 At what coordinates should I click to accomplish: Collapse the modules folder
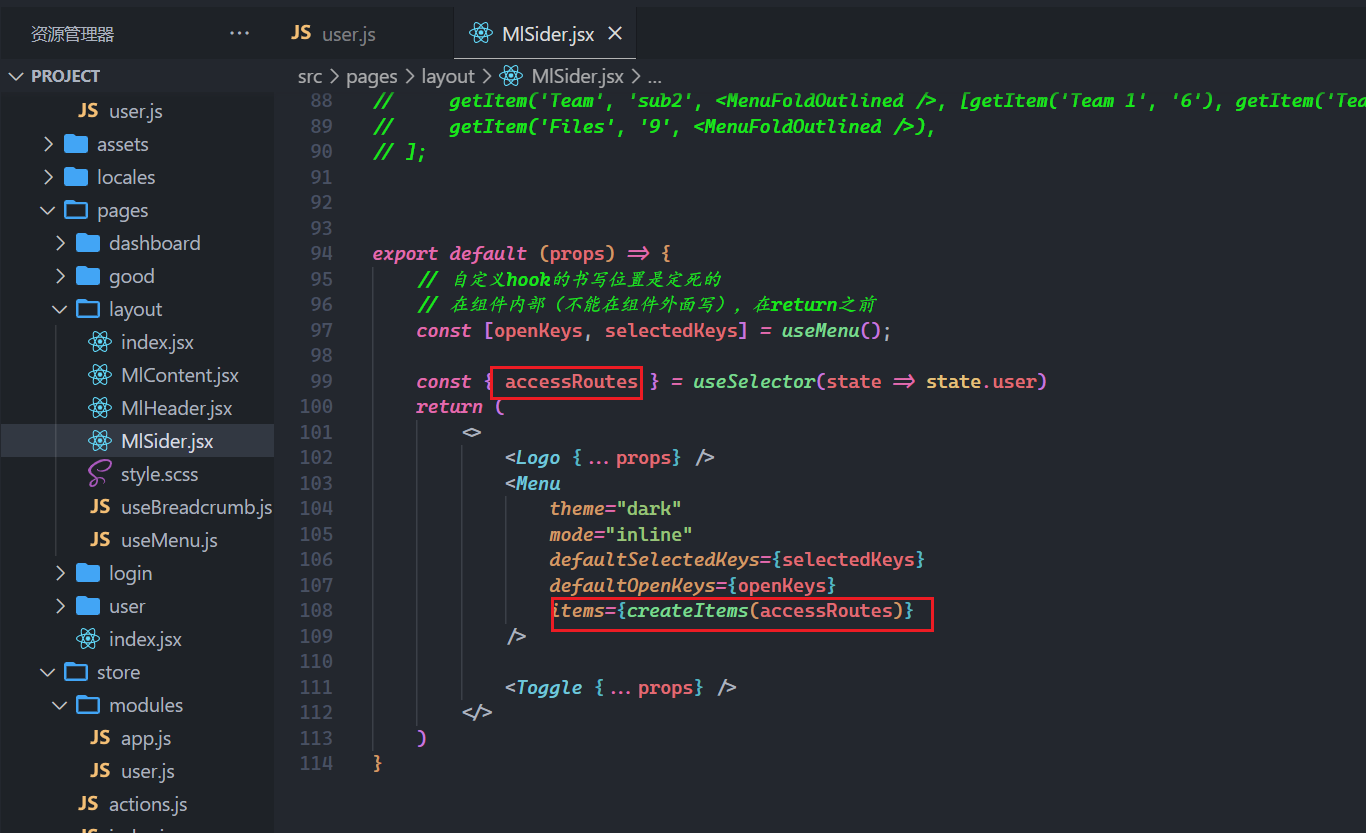click(61, 706)
